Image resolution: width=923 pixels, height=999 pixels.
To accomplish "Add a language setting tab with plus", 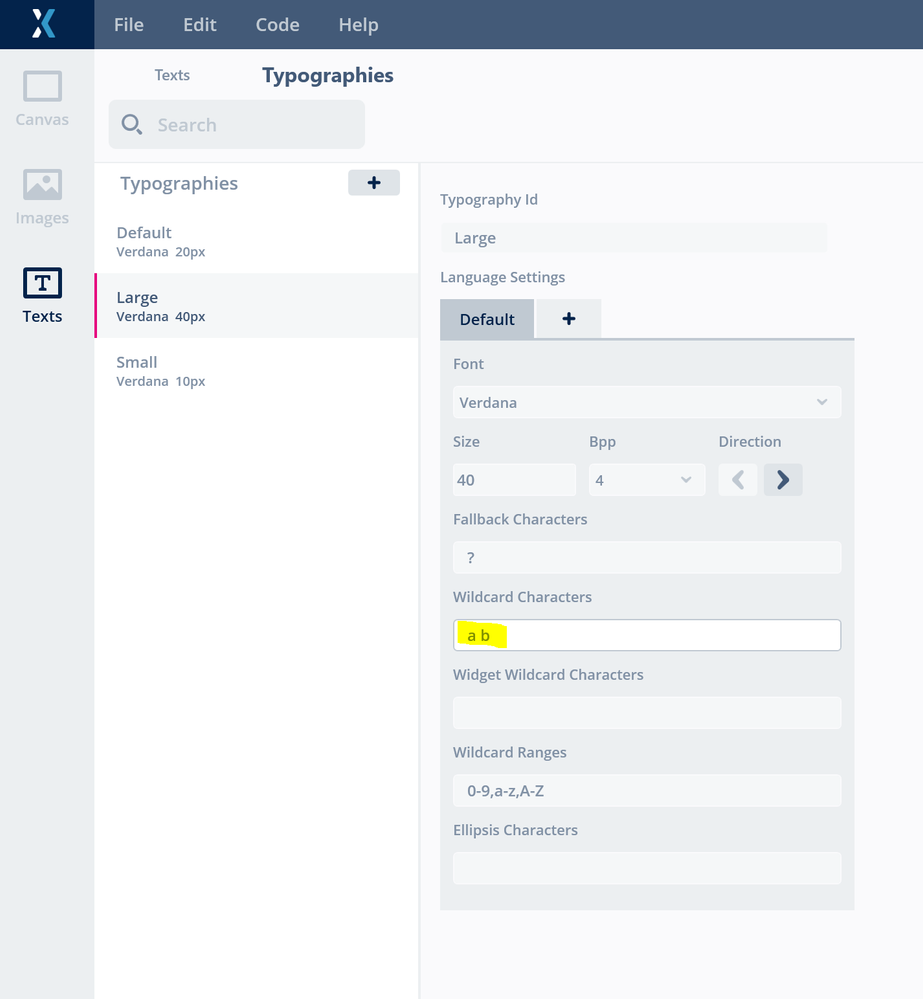I will 569,319.
